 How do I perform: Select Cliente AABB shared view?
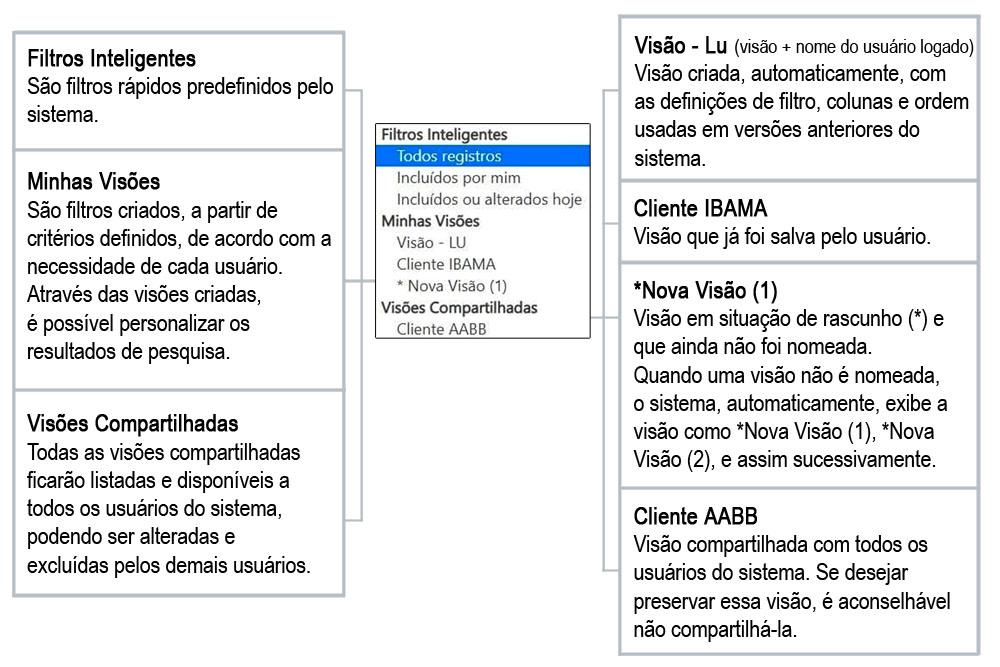click(x=483, y=329)
